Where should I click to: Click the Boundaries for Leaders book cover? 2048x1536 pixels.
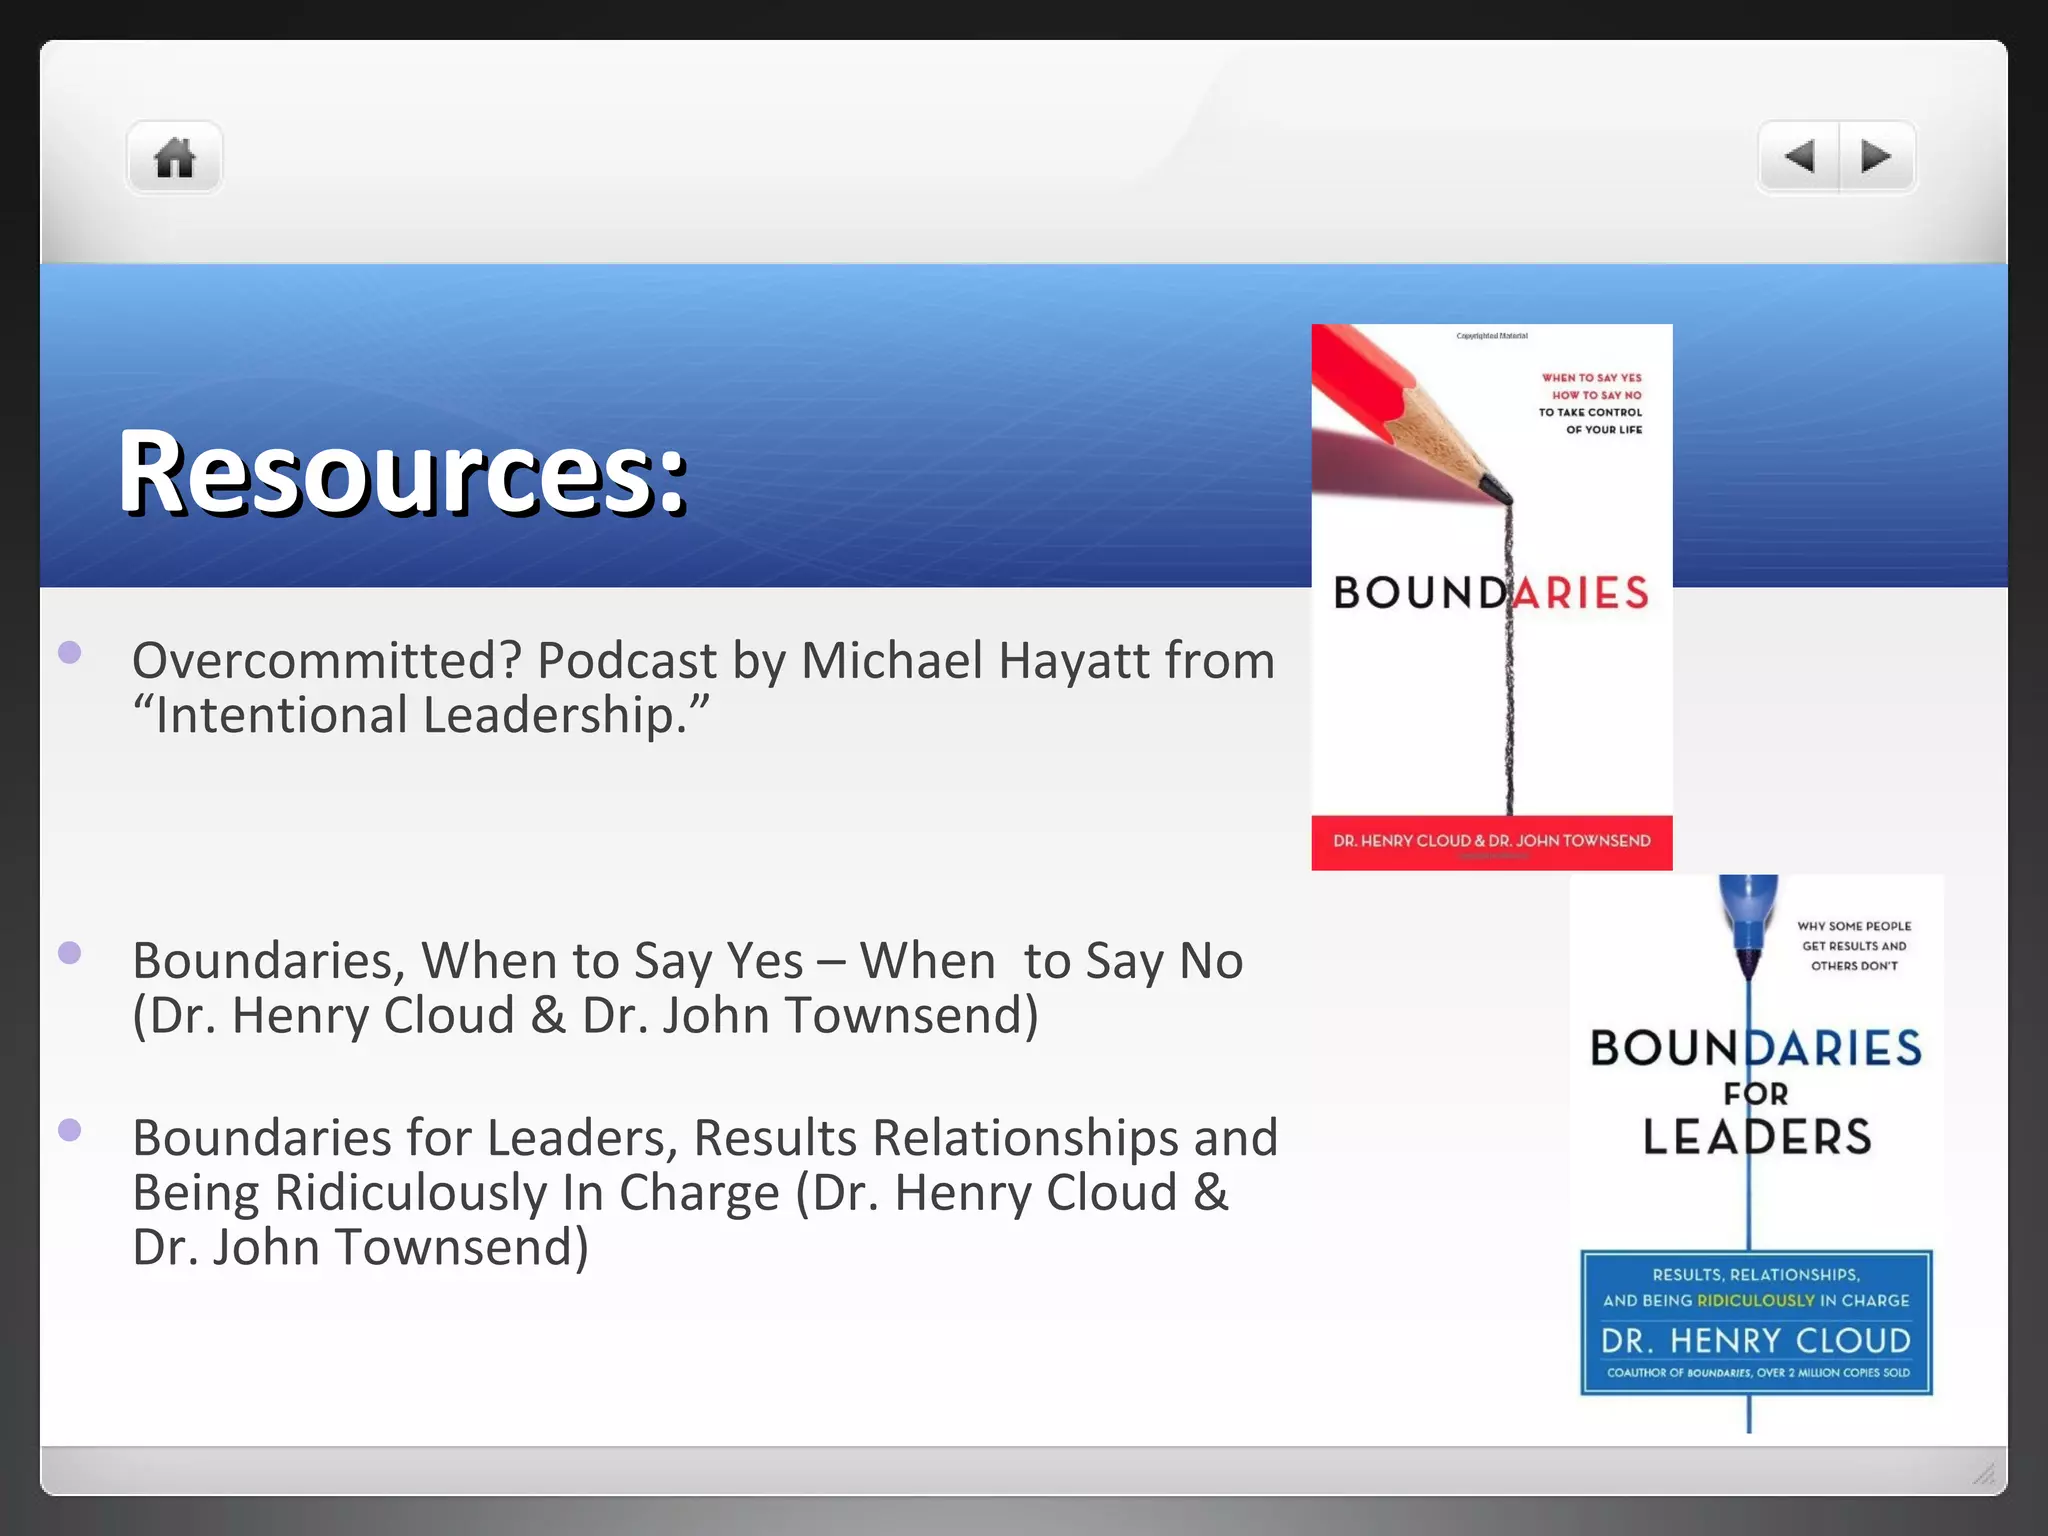point(1757,1154)
